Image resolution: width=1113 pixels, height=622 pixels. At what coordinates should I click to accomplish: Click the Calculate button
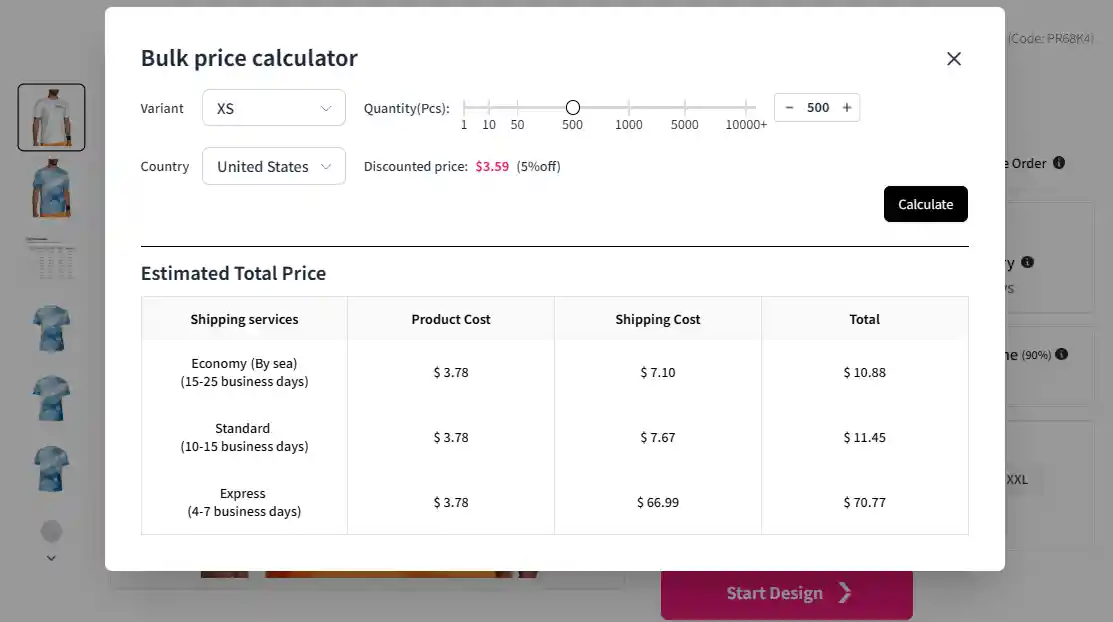925,204
